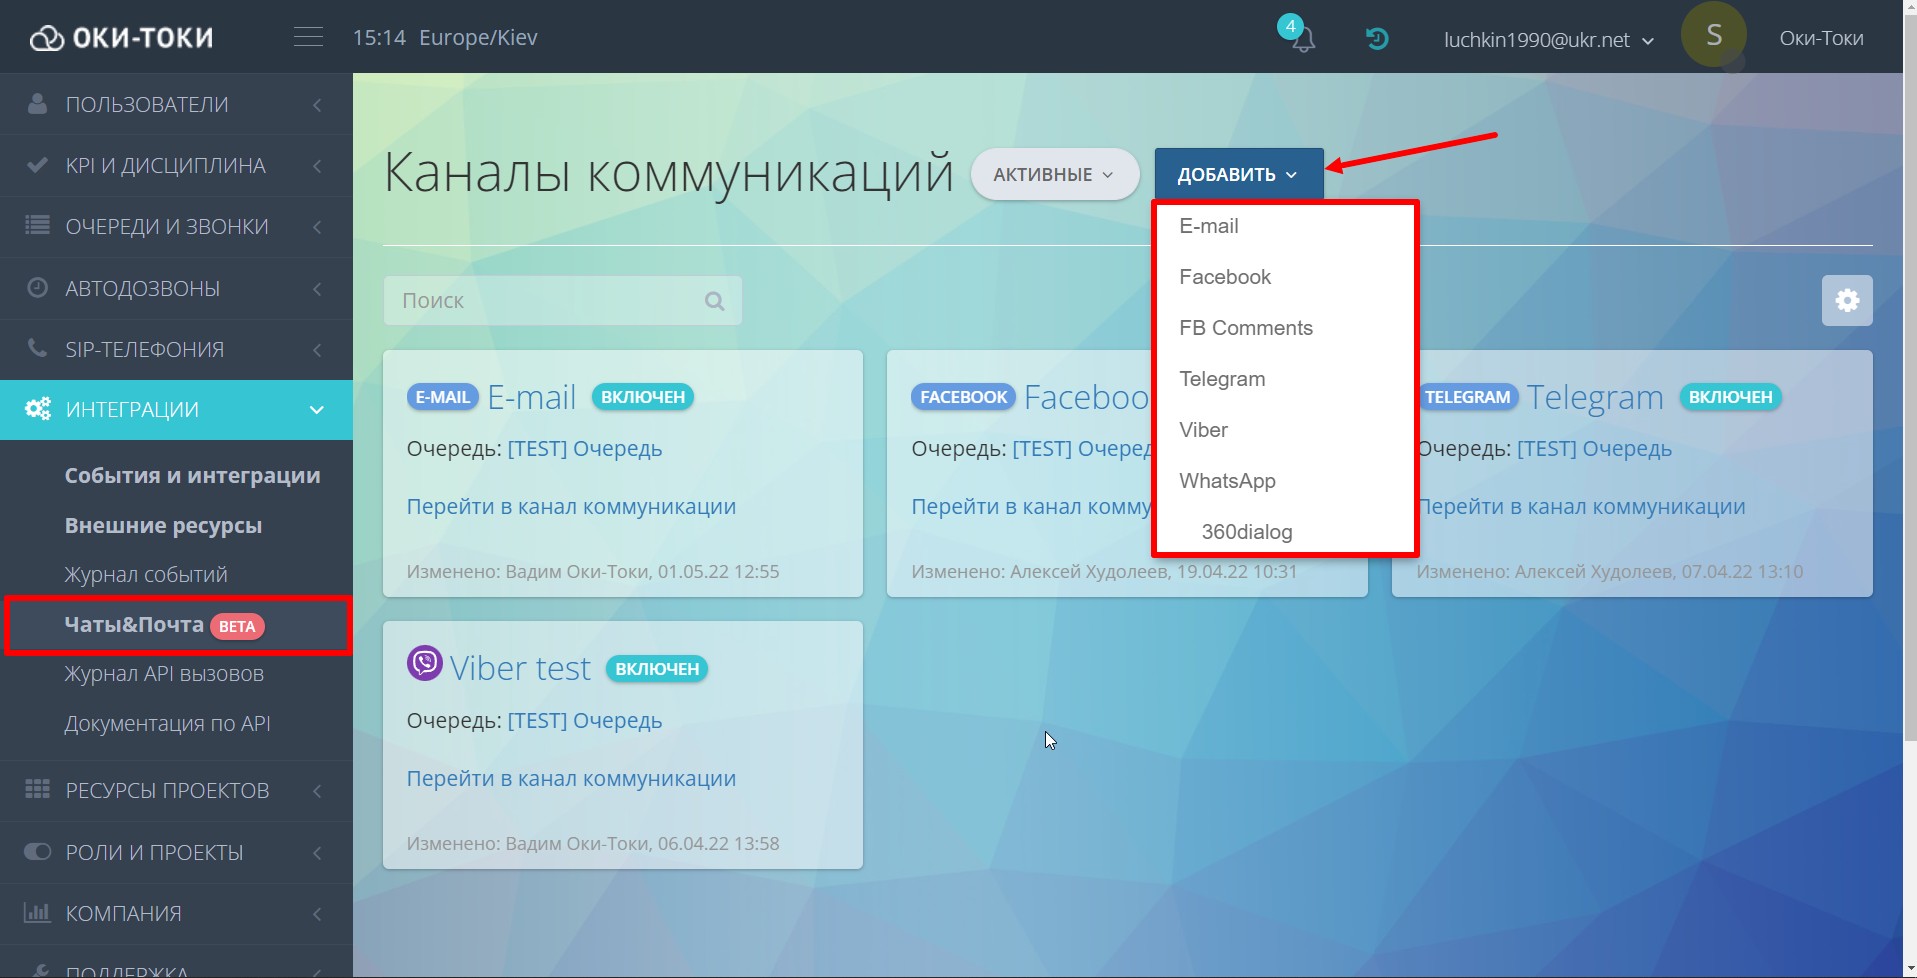Image resolution: width=1917 pixels, height=978 pixels.
Task: Click the Включен status on E-mail card
Action: point(643,397)
